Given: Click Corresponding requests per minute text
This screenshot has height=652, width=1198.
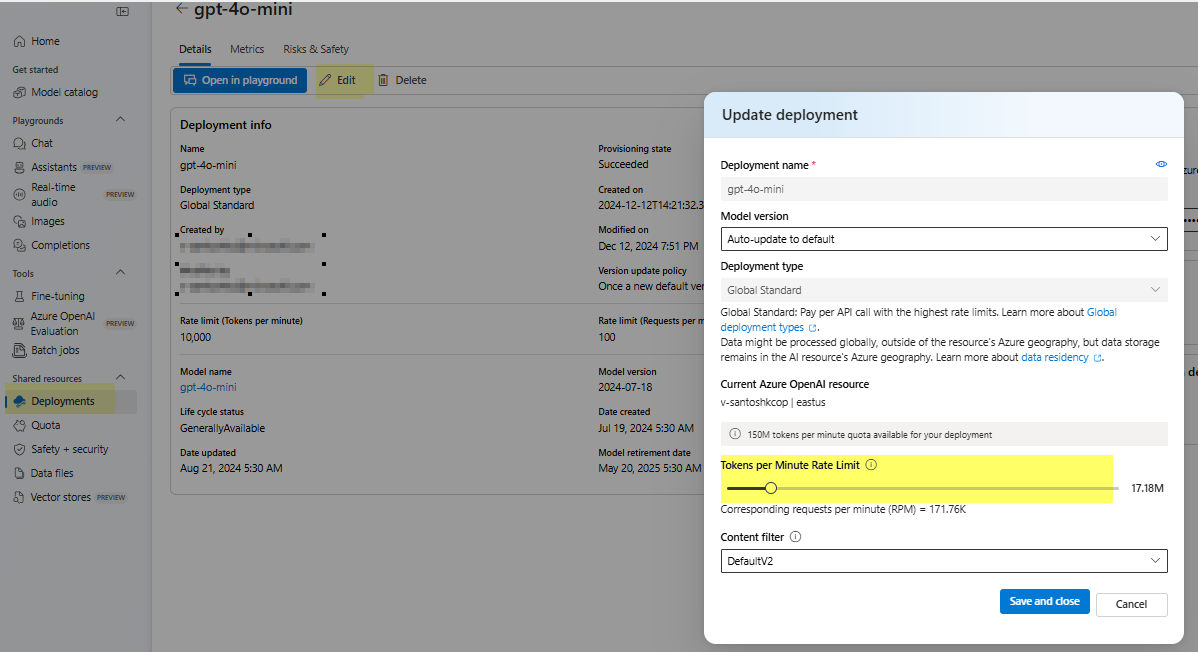Looking at the screenshot, I should (843, 509).
